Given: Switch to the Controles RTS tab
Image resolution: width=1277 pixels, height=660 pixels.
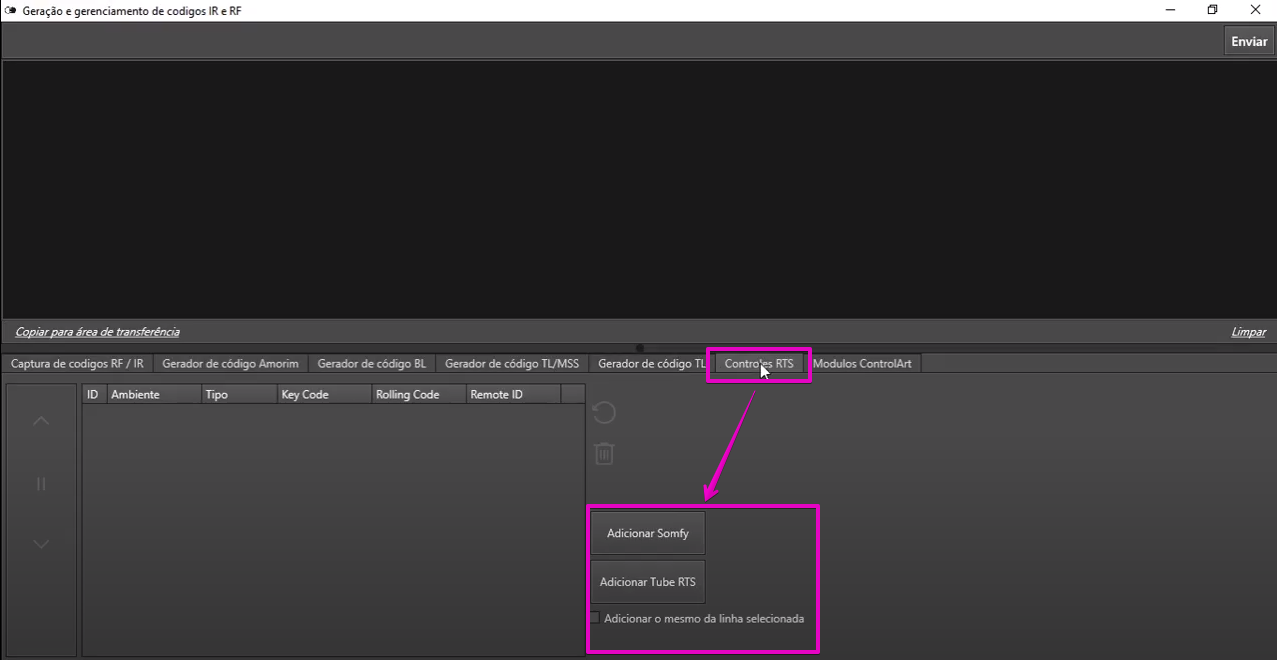Looking at the screenshot, I should [x=758, y=364].
